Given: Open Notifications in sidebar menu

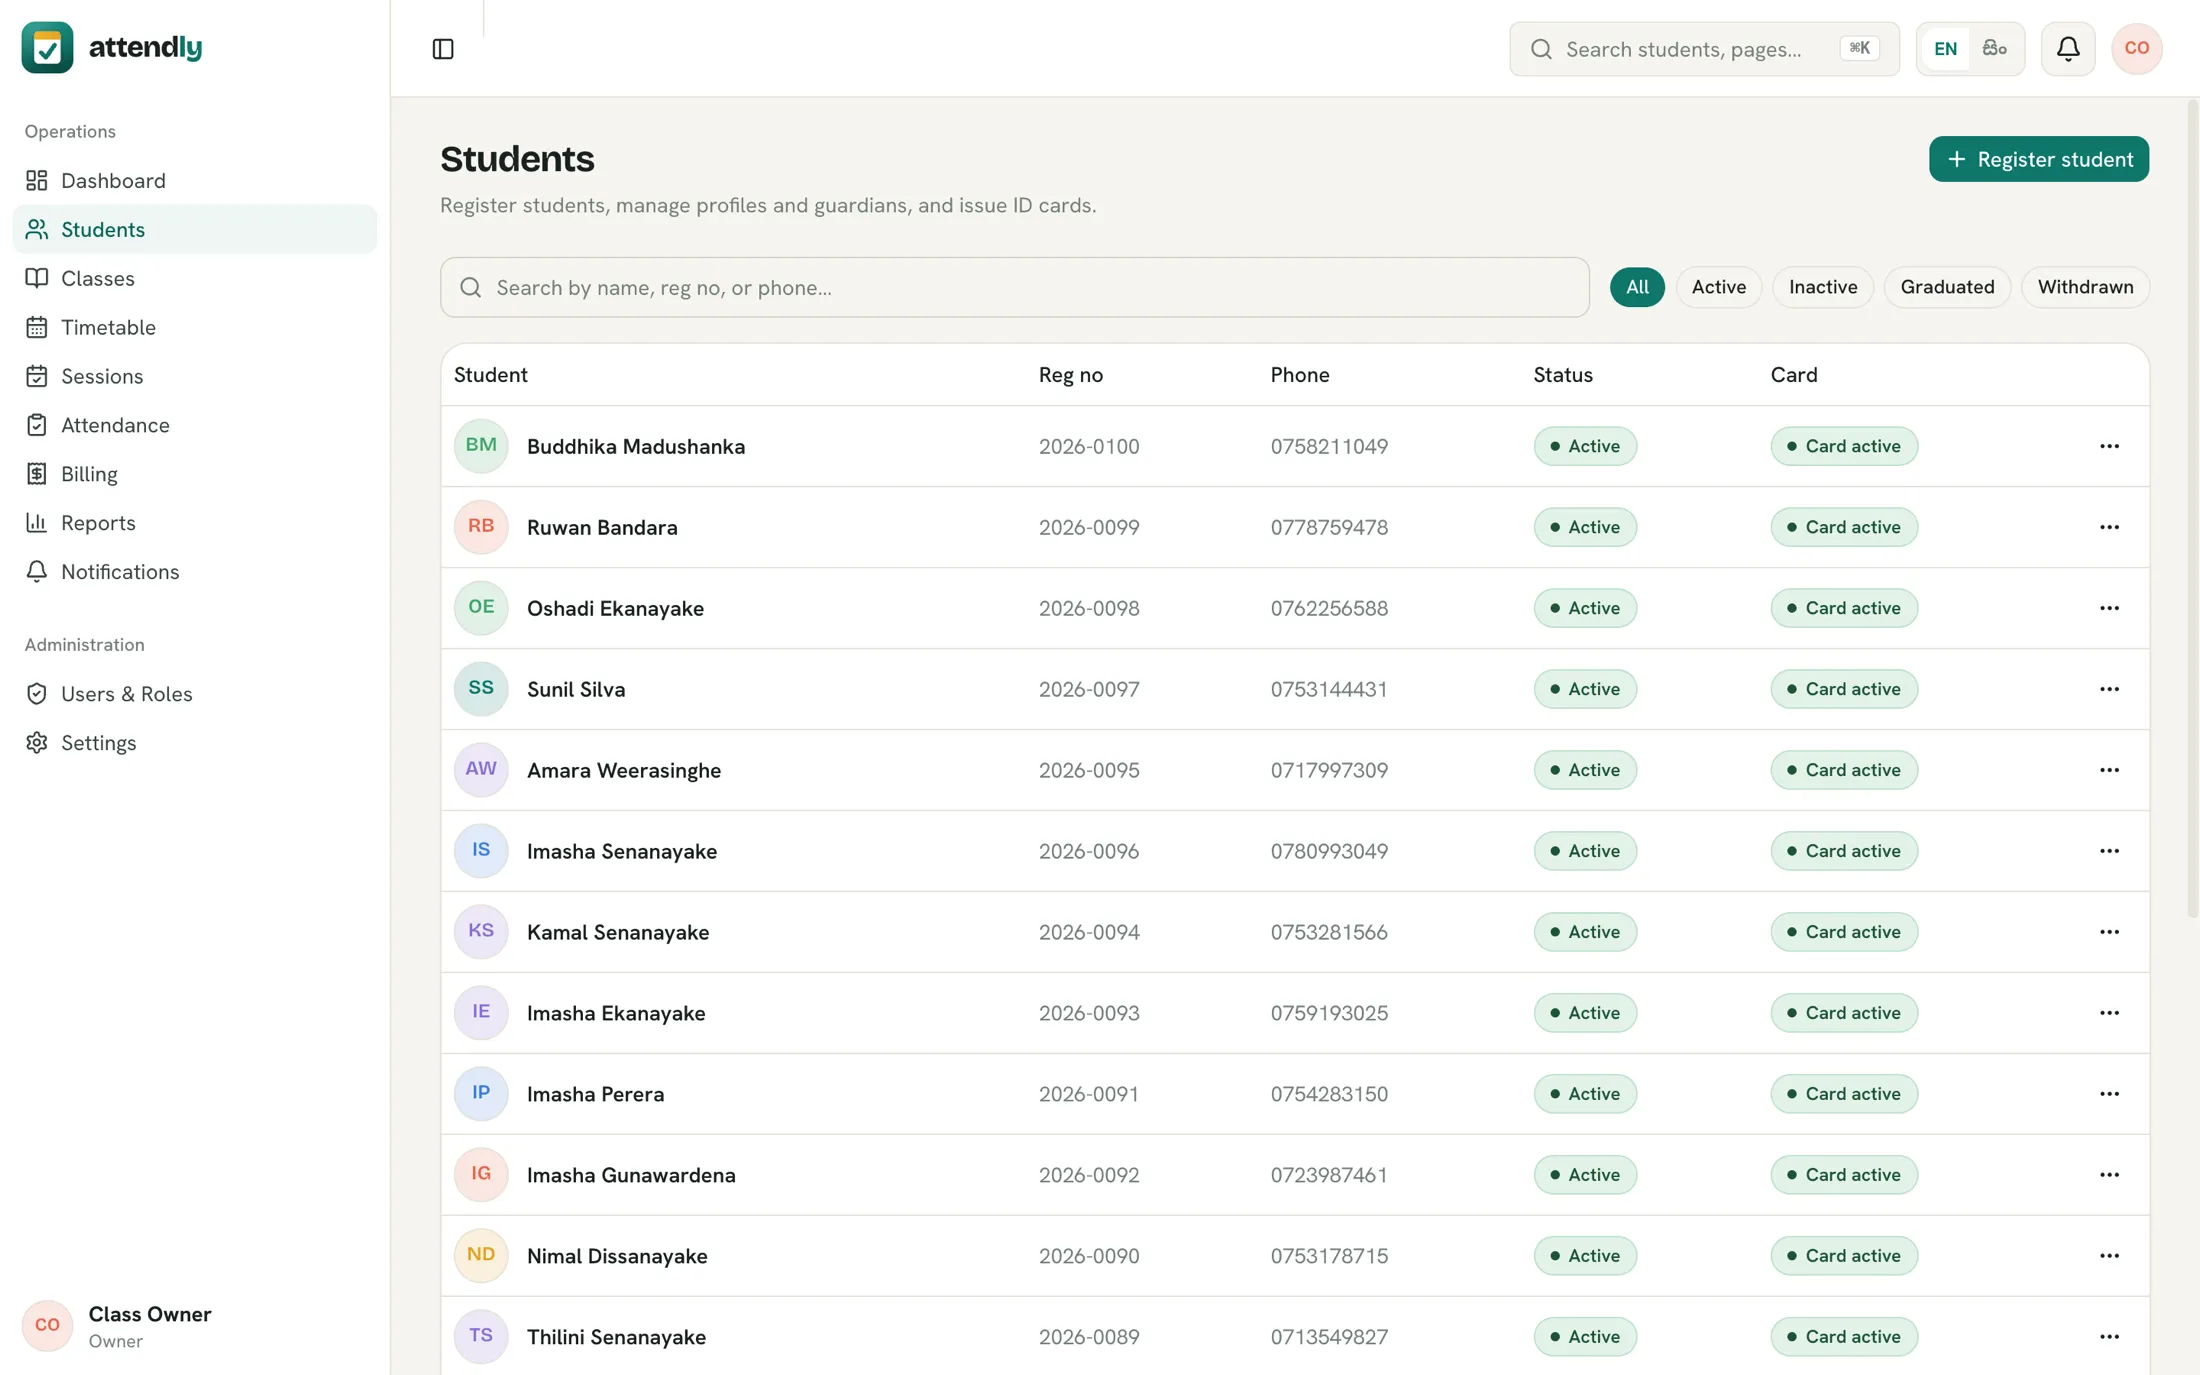Looking at the screenshot, I should (195, 572).
